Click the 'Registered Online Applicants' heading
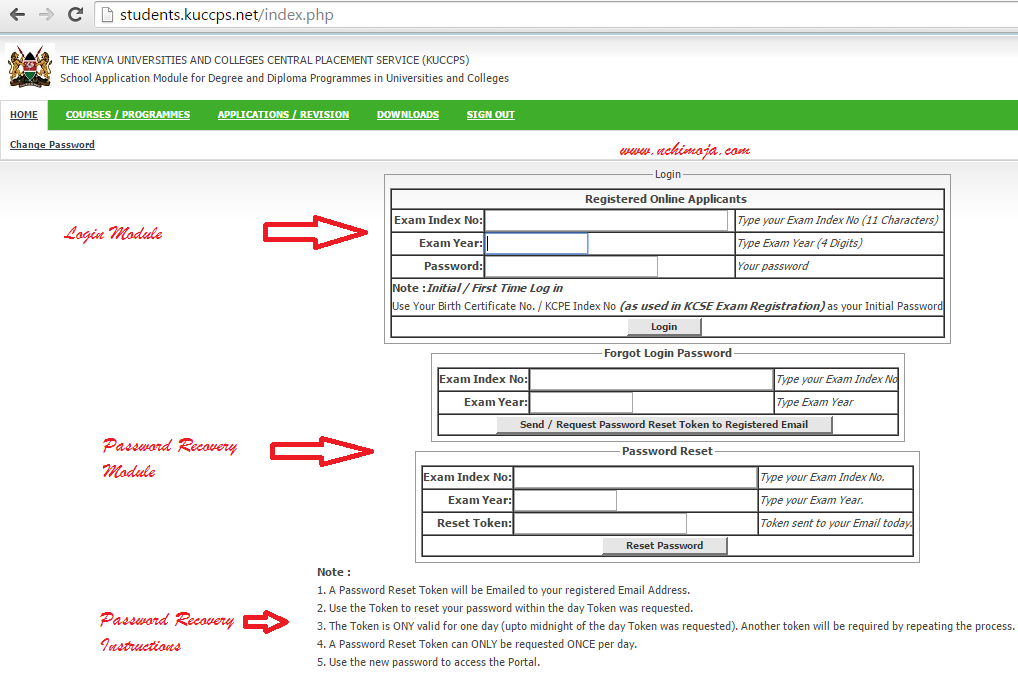Viewport: 1018px width, 680px height. pyautogui.click(x=665, y=199)
